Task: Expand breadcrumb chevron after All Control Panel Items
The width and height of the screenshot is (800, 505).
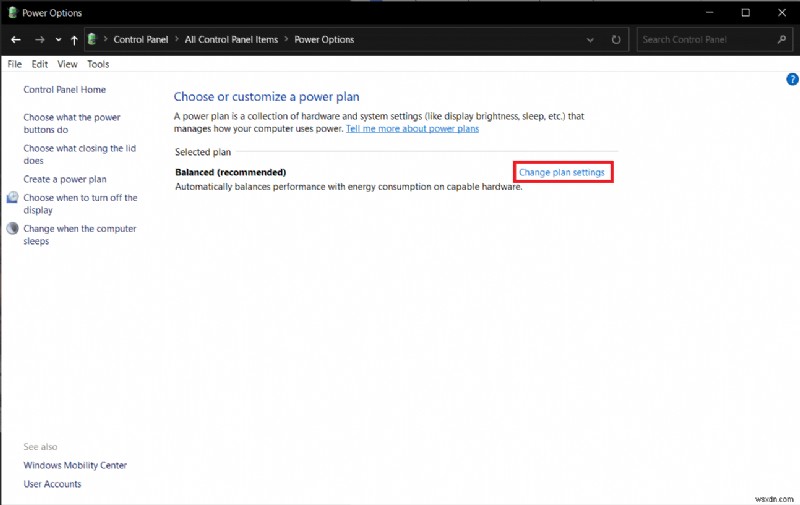Action: tap(286, 39)
